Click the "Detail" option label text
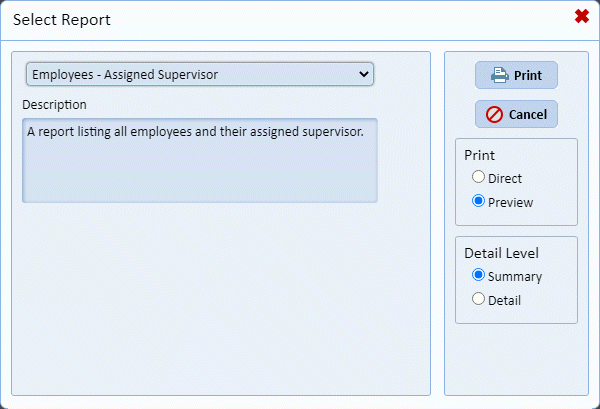The width and height of the screenshot is (600, 409). 505,300
